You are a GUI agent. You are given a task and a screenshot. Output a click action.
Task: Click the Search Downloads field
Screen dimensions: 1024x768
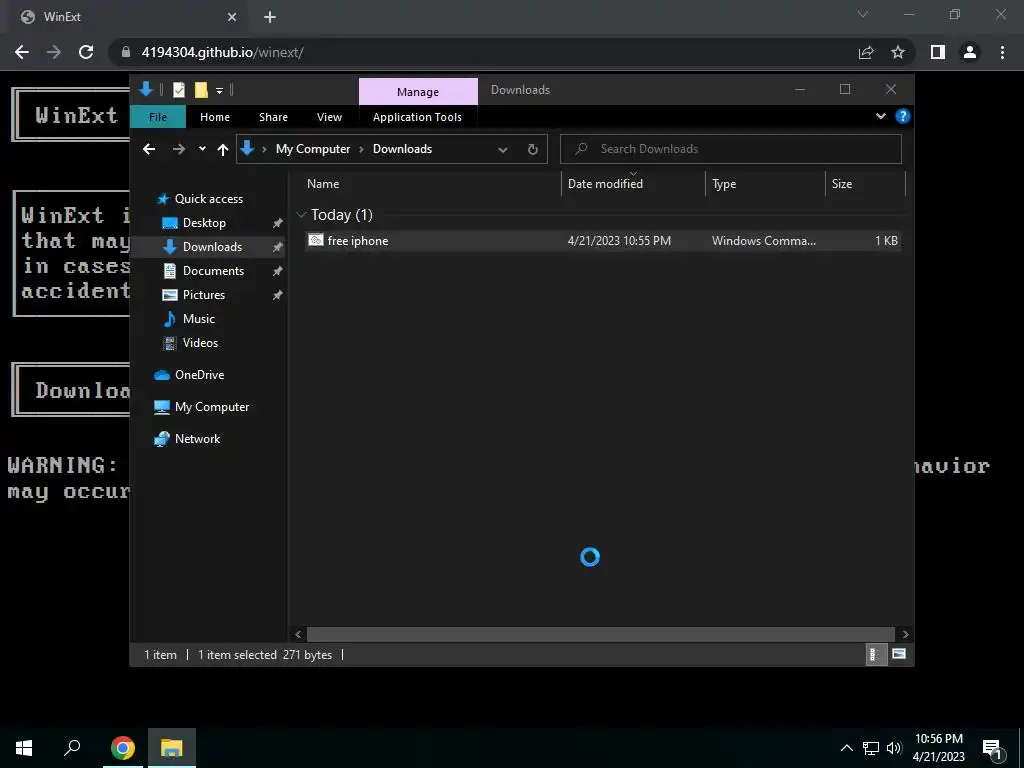pyautogui.click(x=731, y=149)
